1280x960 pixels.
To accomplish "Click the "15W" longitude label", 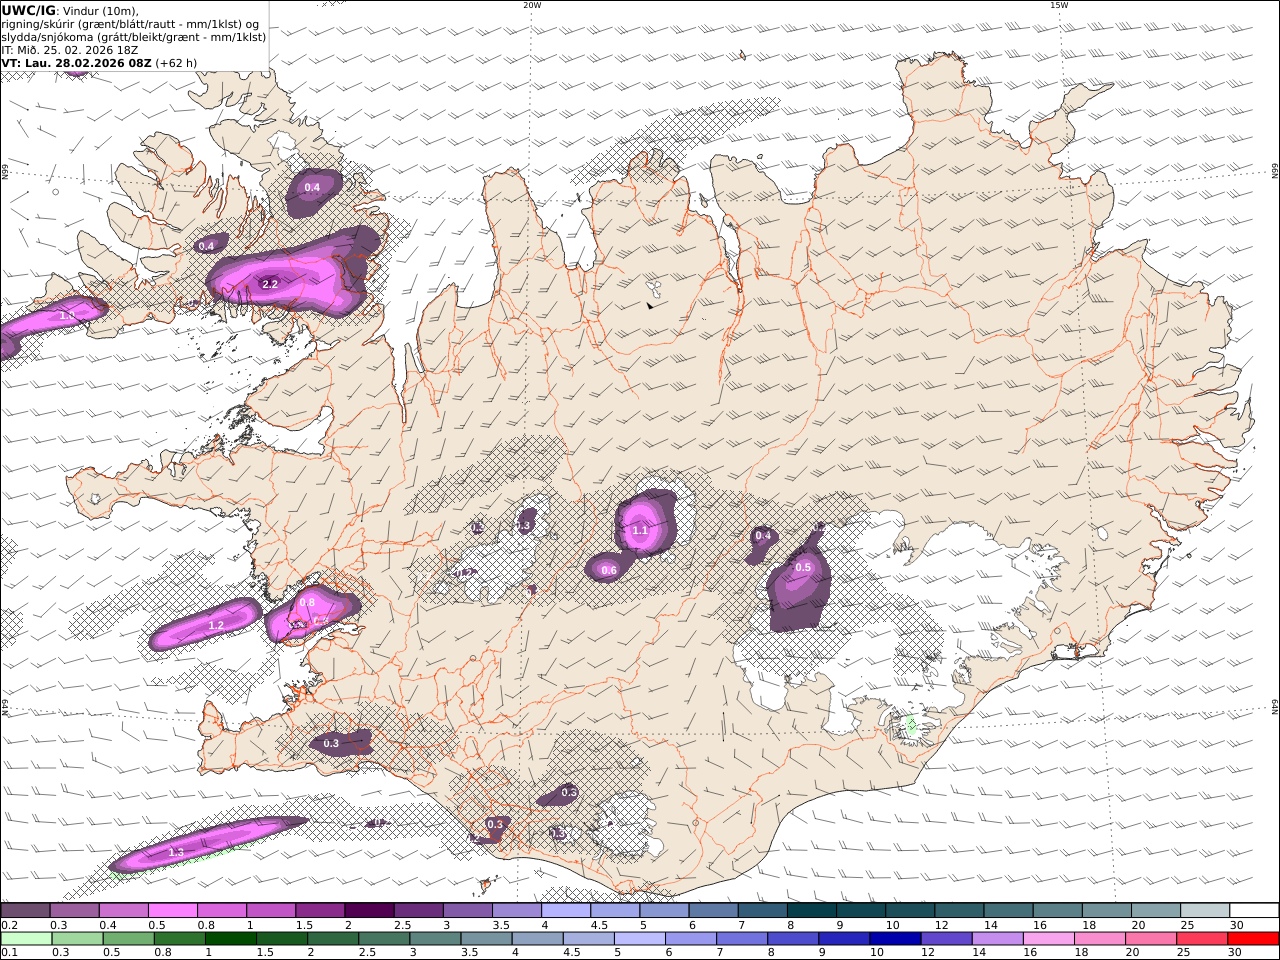I will 1059,5.
